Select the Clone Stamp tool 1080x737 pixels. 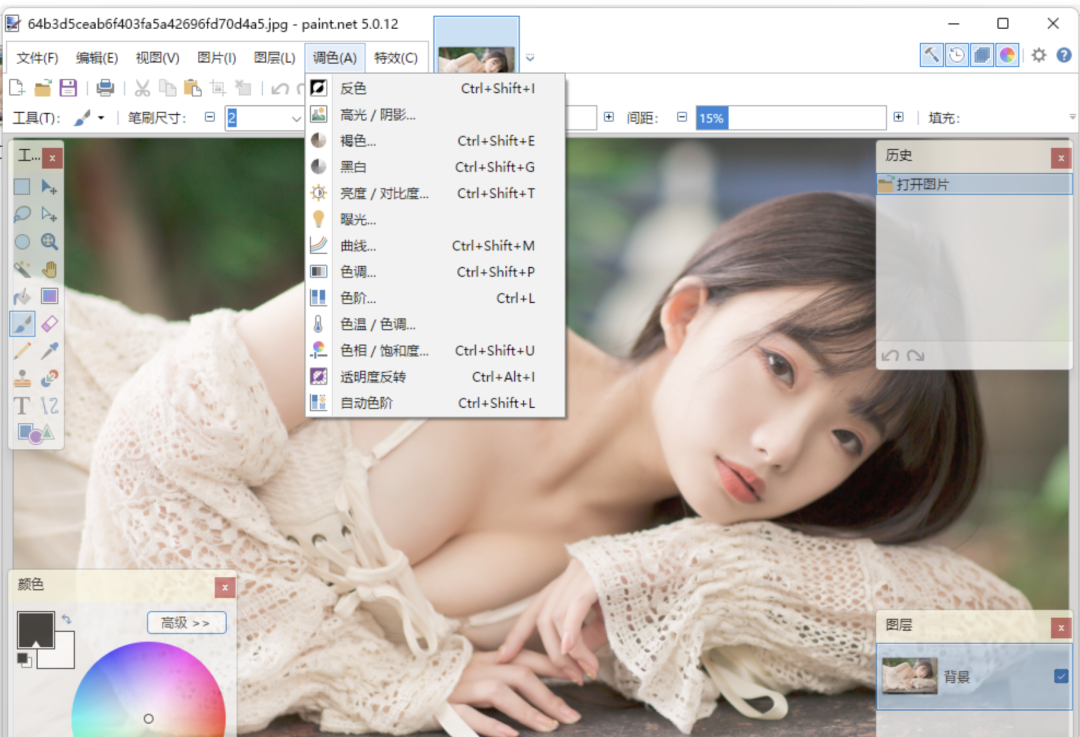(22, 378)
